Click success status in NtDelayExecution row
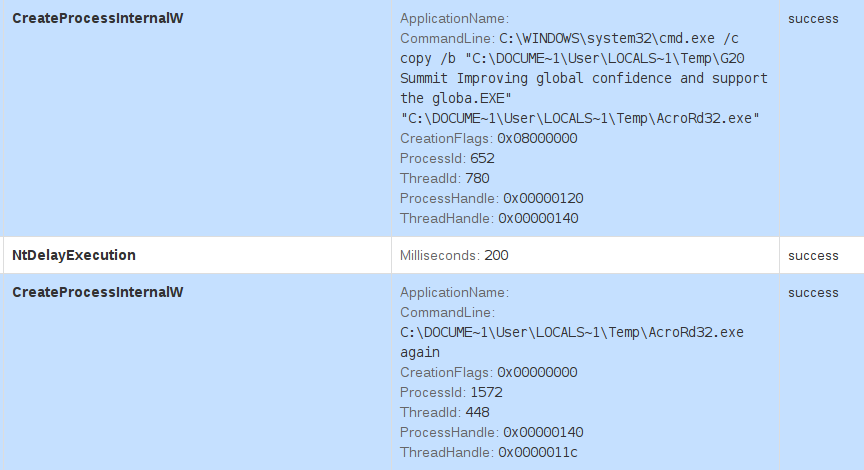864x470 pixels. pyautogui.click(x=813, y=255)
